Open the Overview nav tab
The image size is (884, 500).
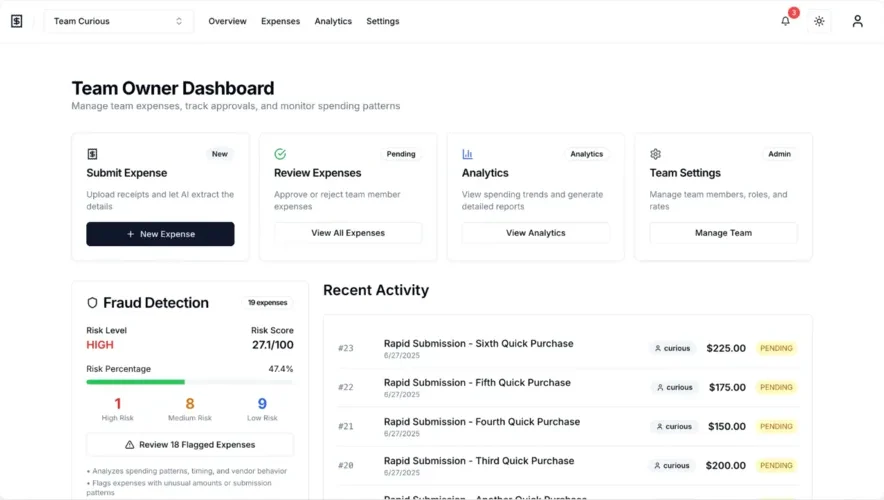[x=227, y=21]
